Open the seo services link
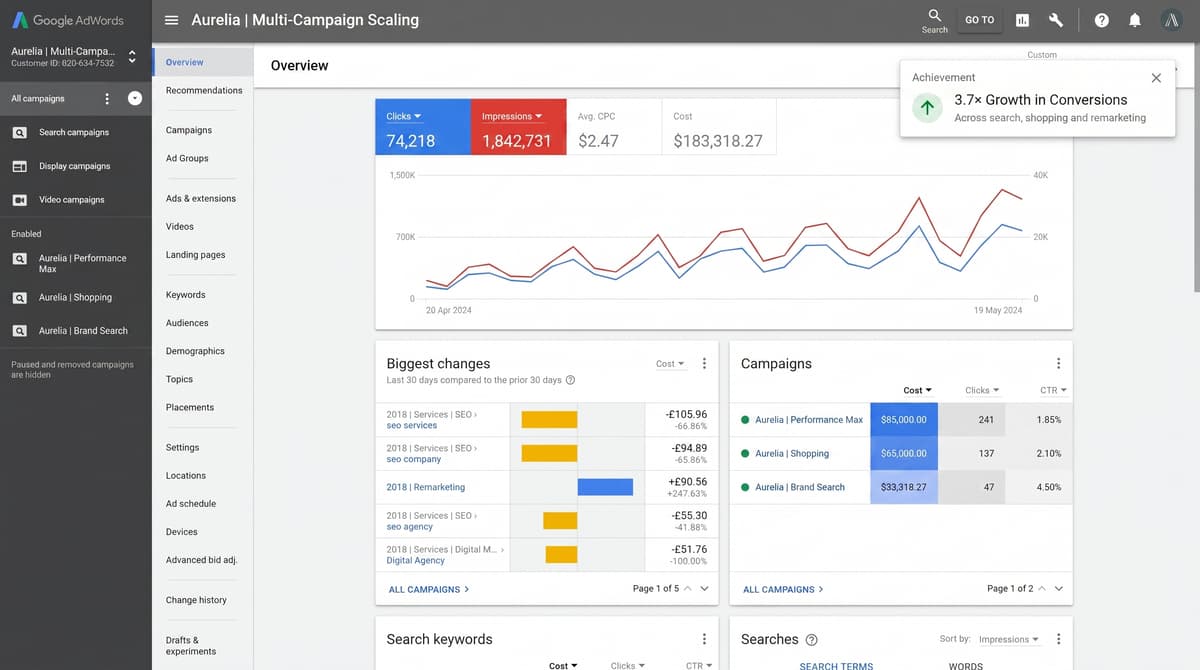 (412, 426)
